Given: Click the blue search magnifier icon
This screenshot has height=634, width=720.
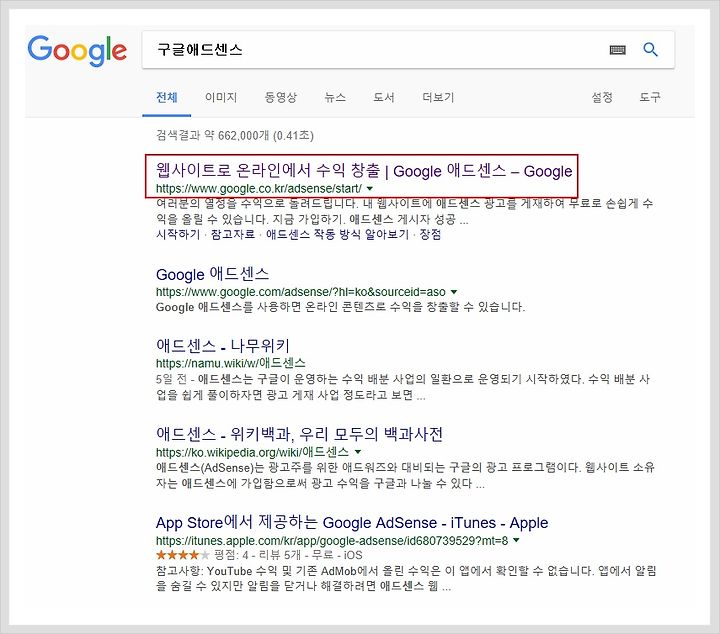Looking at the screenshot, I should click(x=650, y=49).
